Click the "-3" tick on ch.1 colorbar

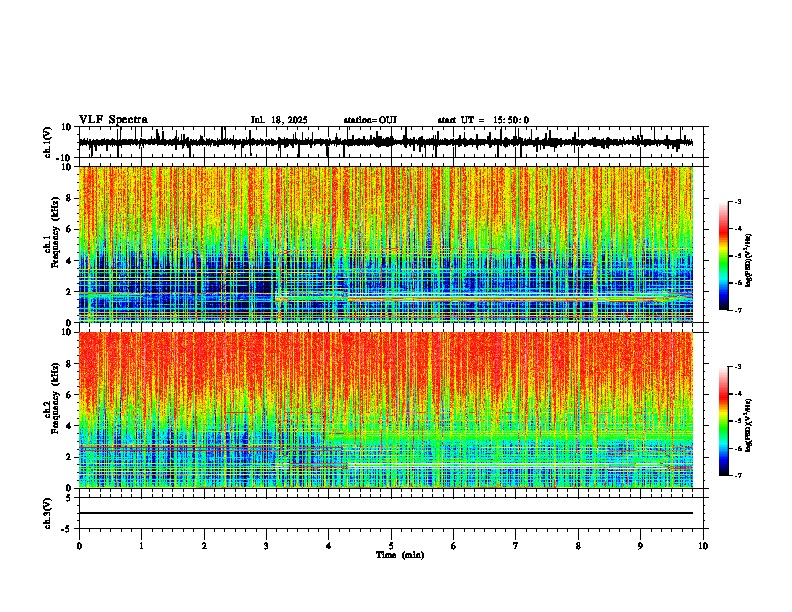tap(737, 201)
